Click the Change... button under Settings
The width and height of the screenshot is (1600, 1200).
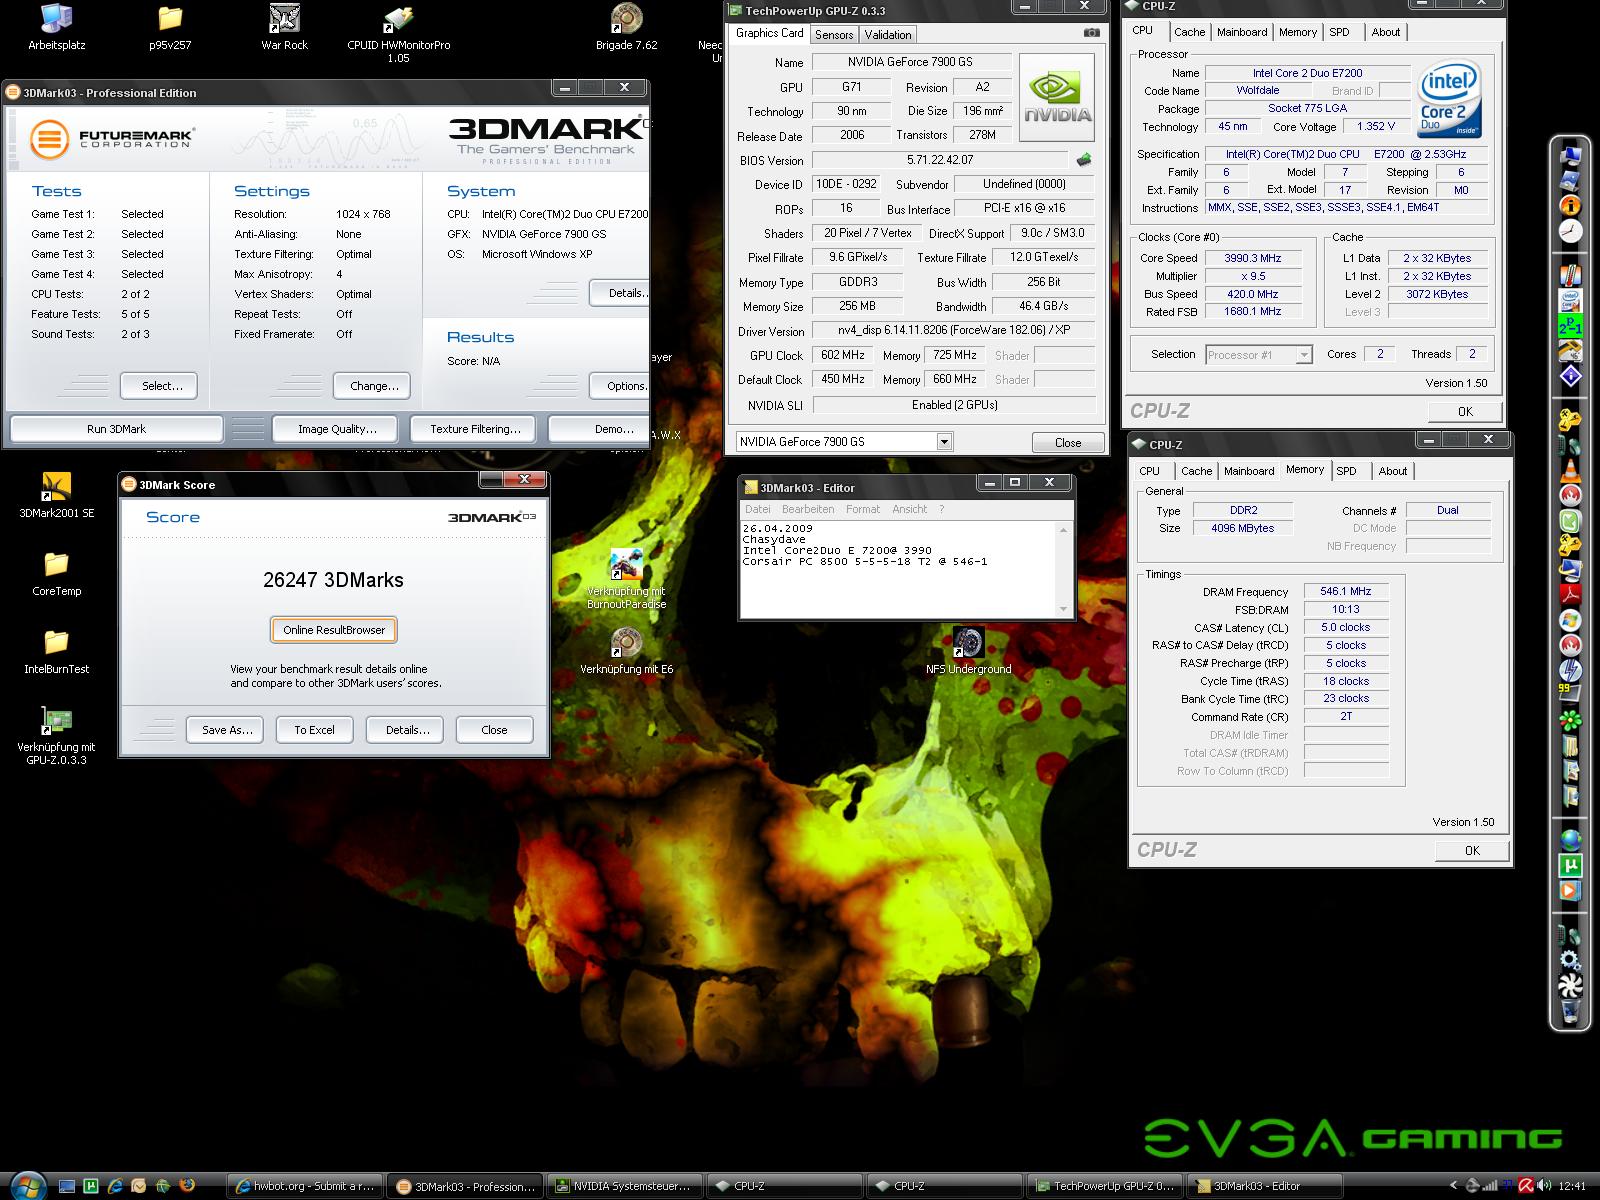pyautogui.click(x=374, y=386)
